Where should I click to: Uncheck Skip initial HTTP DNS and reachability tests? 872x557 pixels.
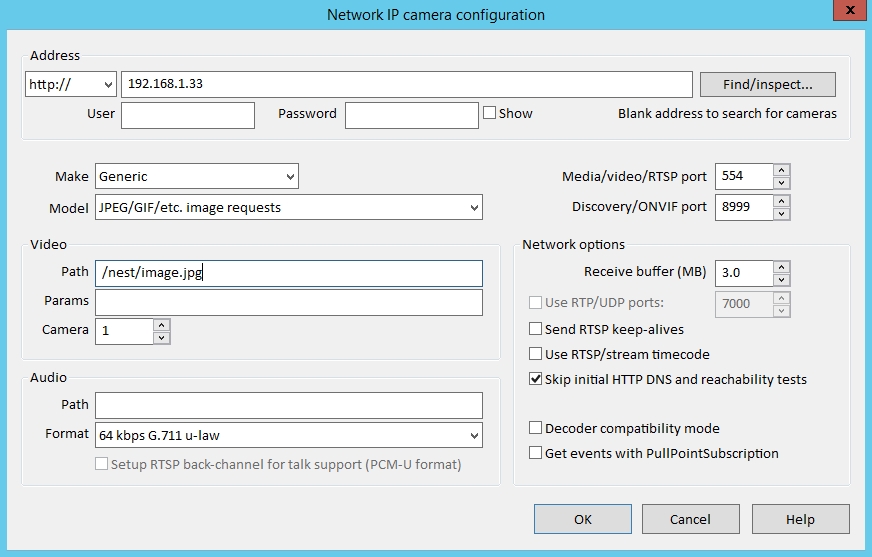[x=536, y=380]
